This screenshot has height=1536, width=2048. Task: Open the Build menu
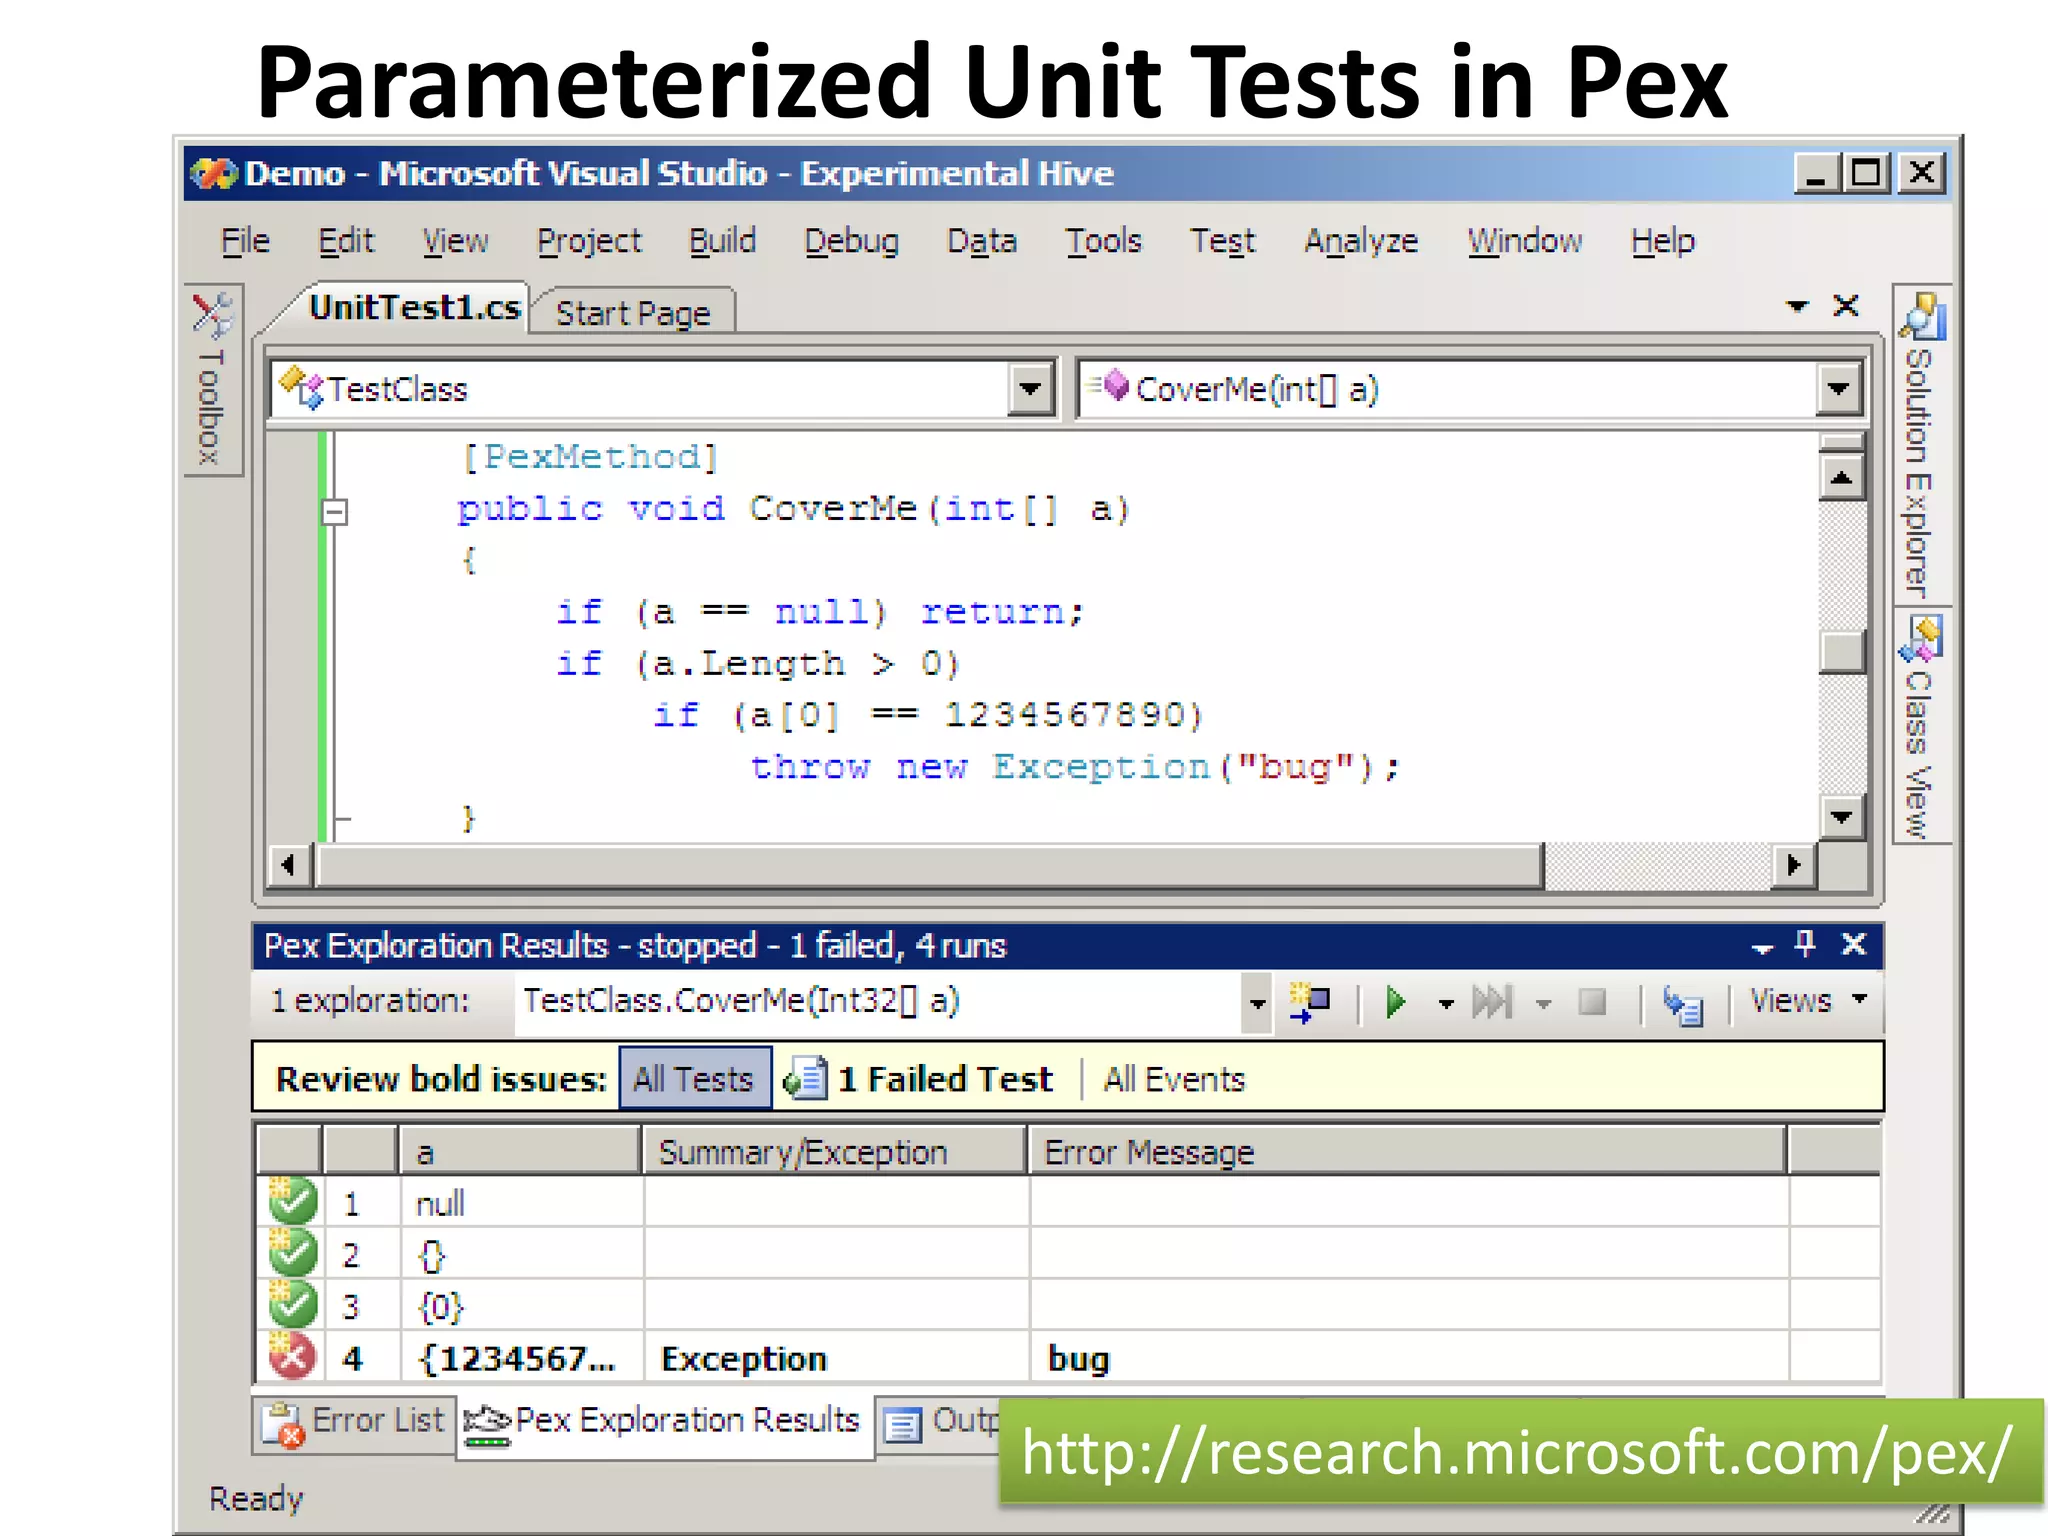coord(722,241)
